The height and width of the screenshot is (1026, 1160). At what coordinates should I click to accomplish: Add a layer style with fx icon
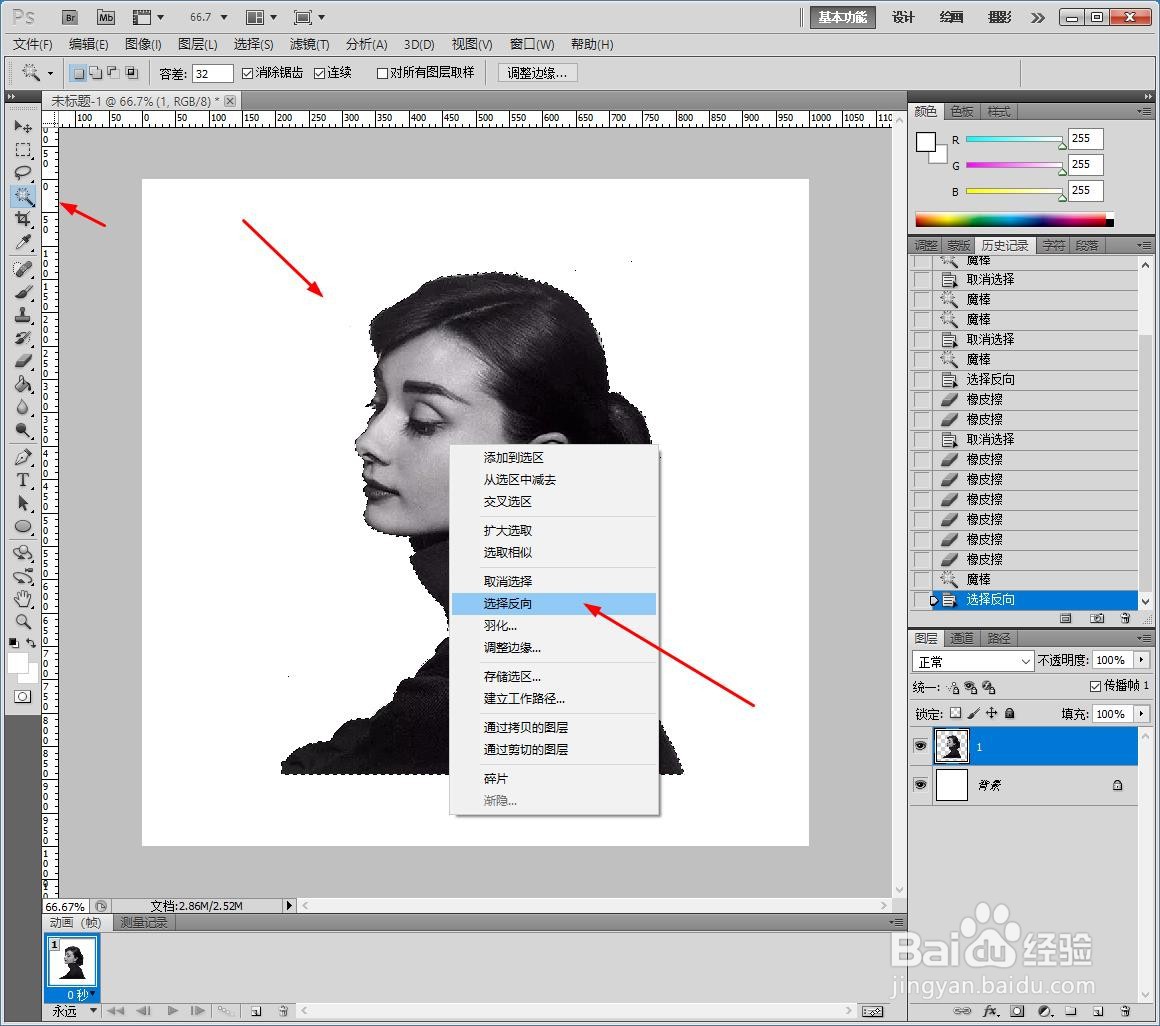click(x=990, y=1011)
